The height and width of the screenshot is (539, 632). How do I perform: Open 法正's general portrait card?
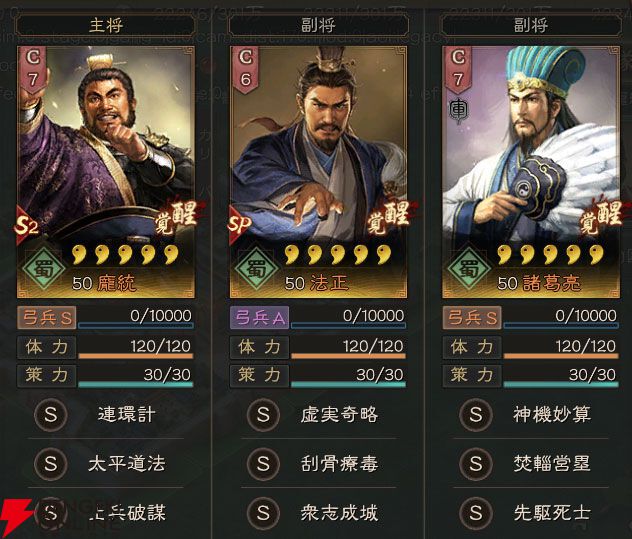pyautogui.click(x=318, y=172)
